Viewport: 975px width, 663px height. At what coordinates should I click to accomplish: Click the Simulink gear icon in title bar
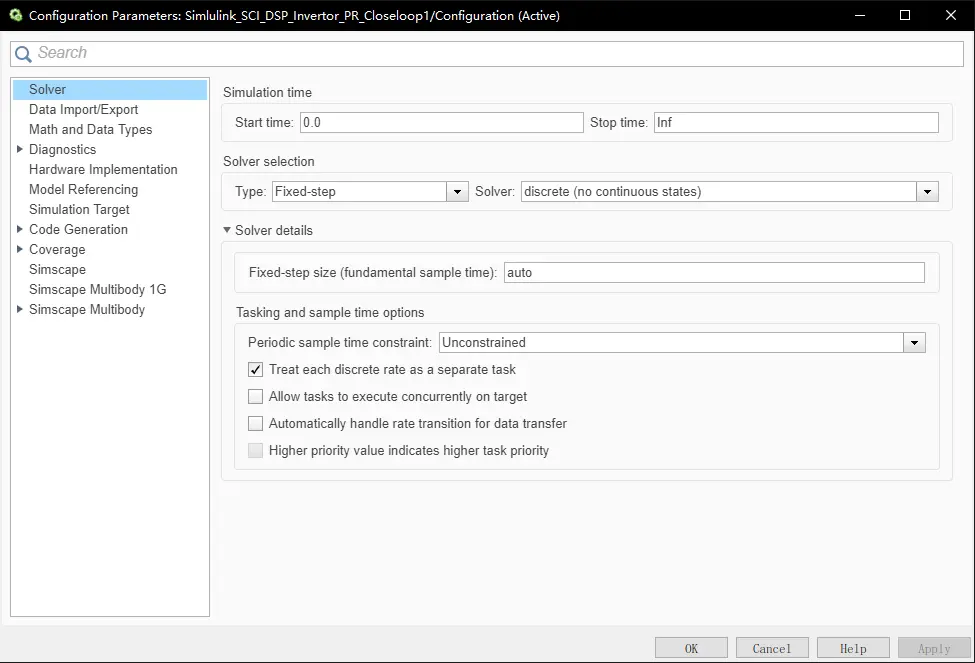pos(16,15)
